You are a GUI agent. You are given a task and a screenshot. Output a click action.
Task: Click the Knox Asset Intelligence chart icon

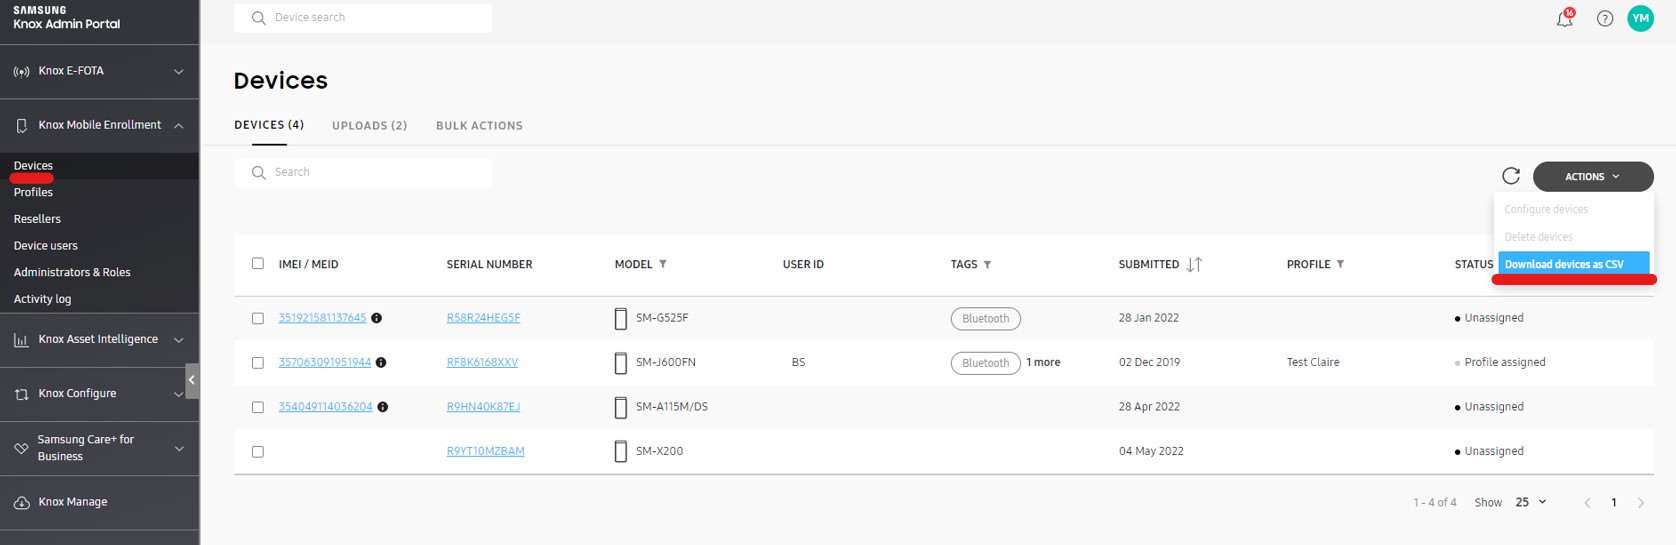point(21,340)
